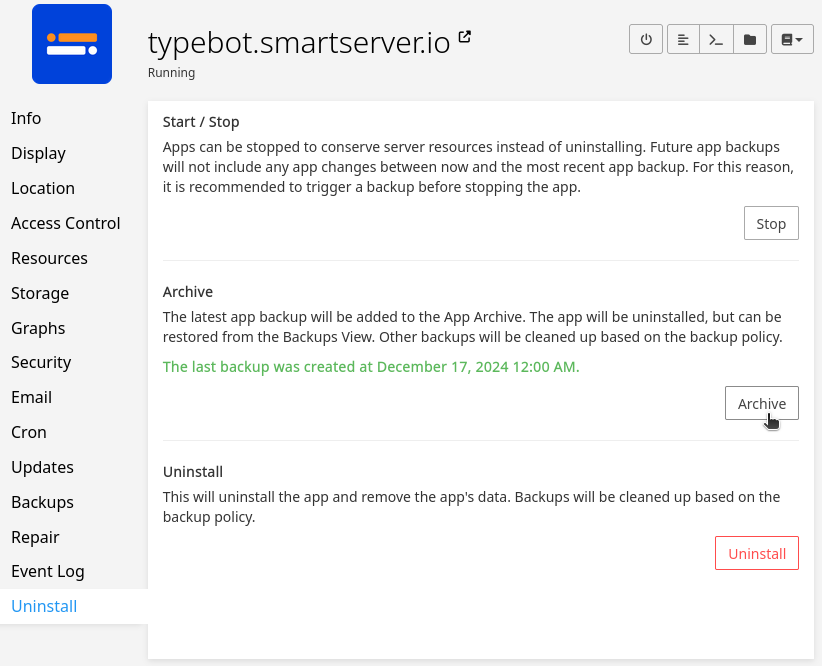Navigate to Backups in sidebar

(x=42, y=502)
